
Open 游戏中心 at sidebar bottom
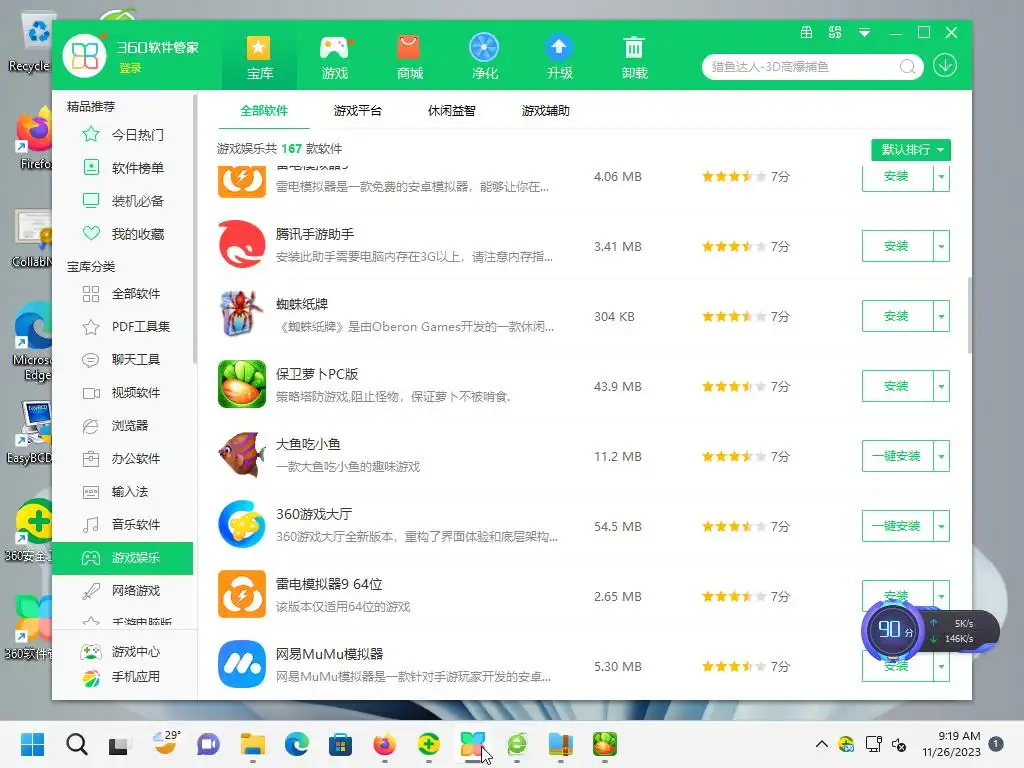click(x=120, y=652)
